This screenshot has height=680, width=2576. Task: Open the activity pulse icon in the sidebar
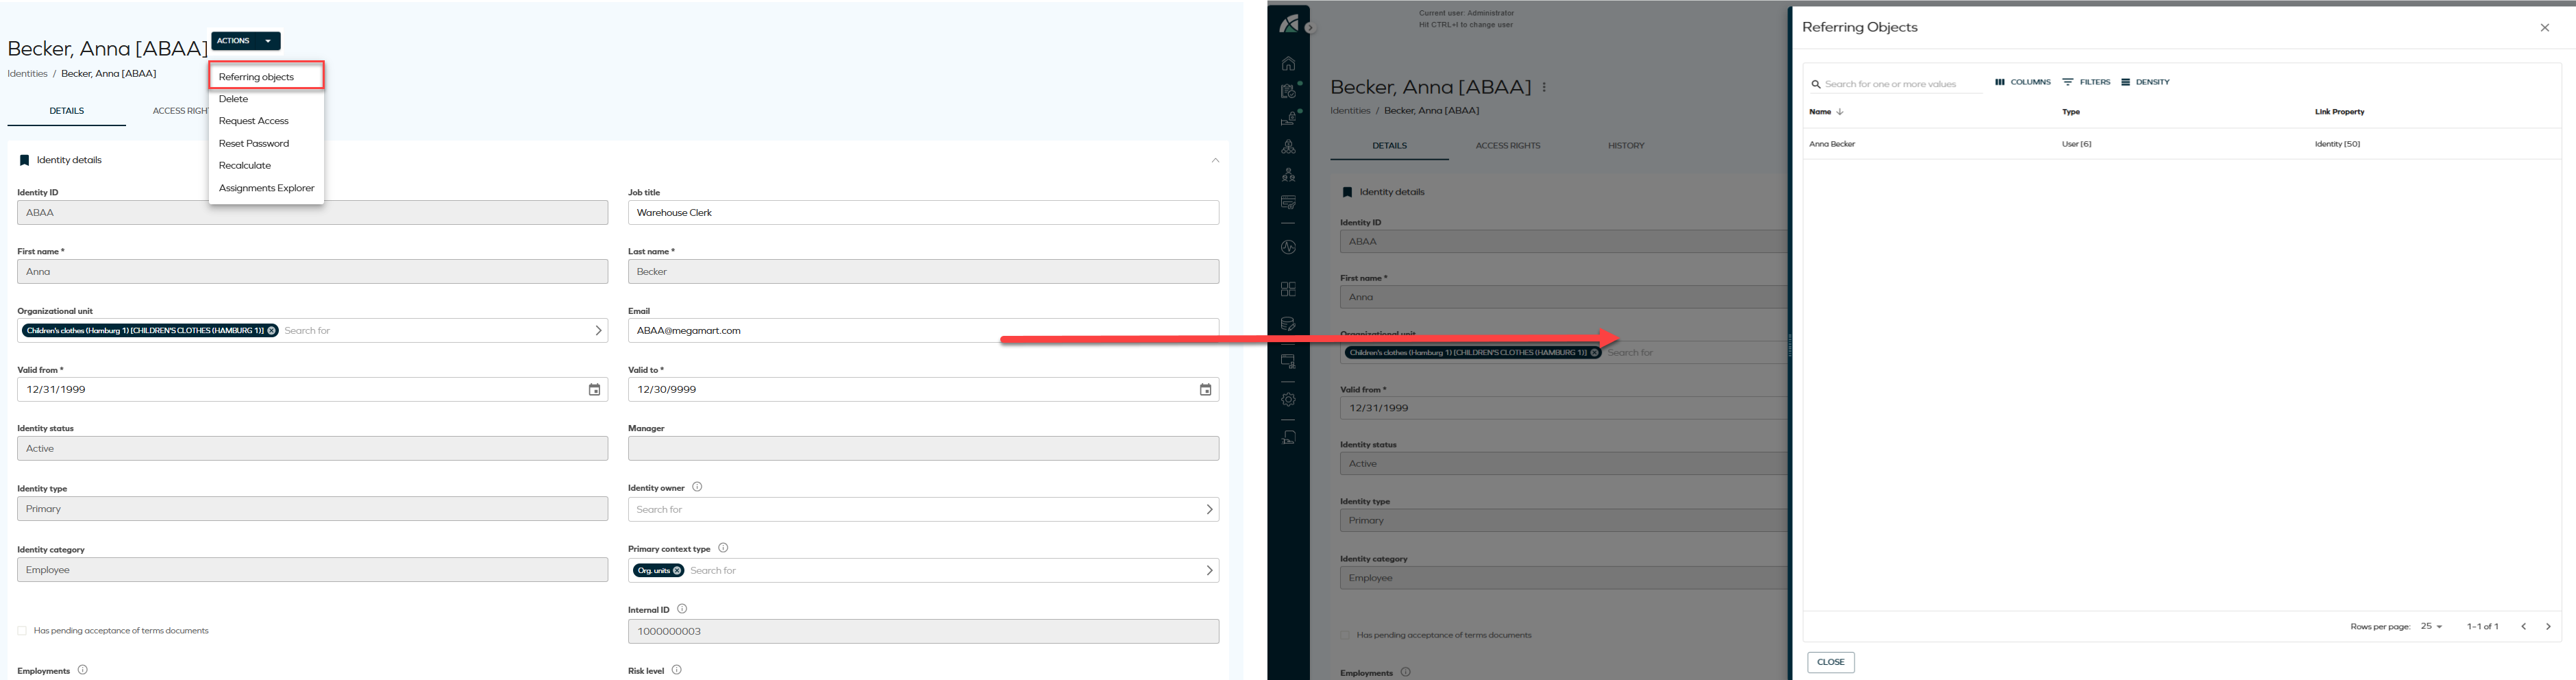tap(1288, 247)
